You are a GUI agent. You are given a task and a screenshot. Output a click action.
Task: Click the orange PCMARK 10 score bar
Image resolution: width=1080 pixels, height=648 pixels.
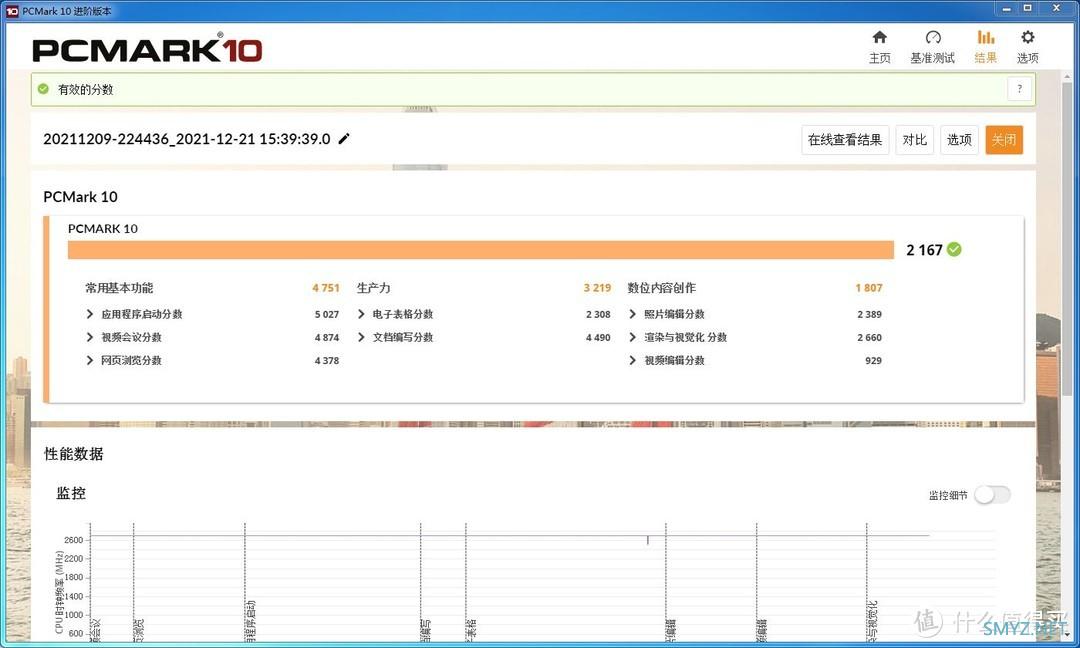point(481,250)
